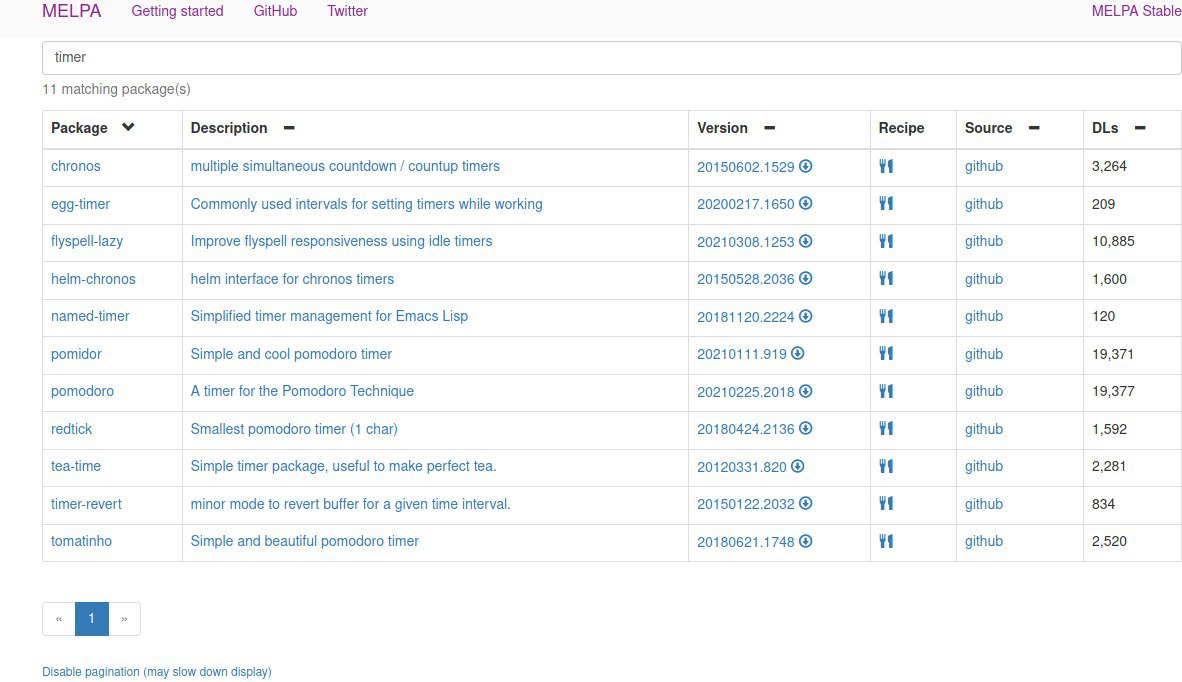Open the recipe icon for helm-chronos
The width and height of the screenshot is (1182, 682).
[x=886, y=278]
